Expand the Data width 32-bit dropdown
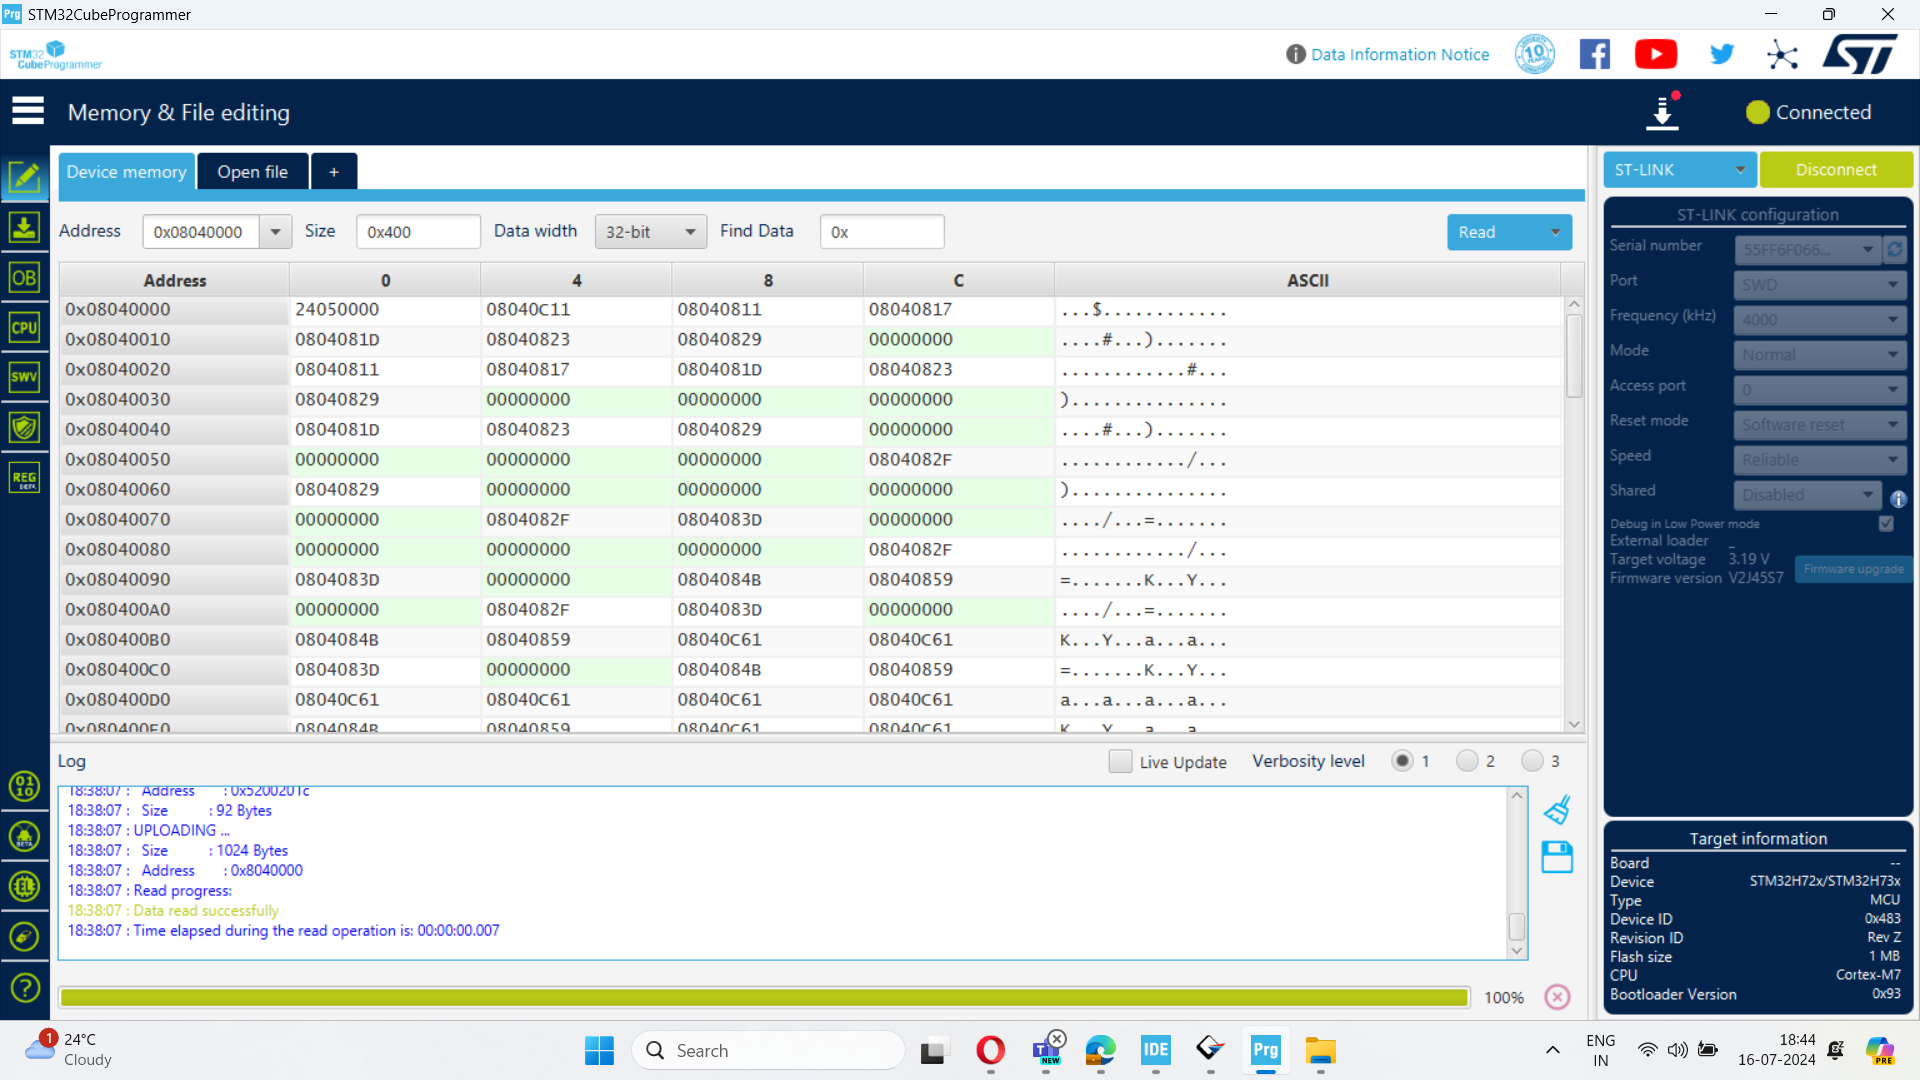Screen dimensions: 1920x1080 point(650,232)
